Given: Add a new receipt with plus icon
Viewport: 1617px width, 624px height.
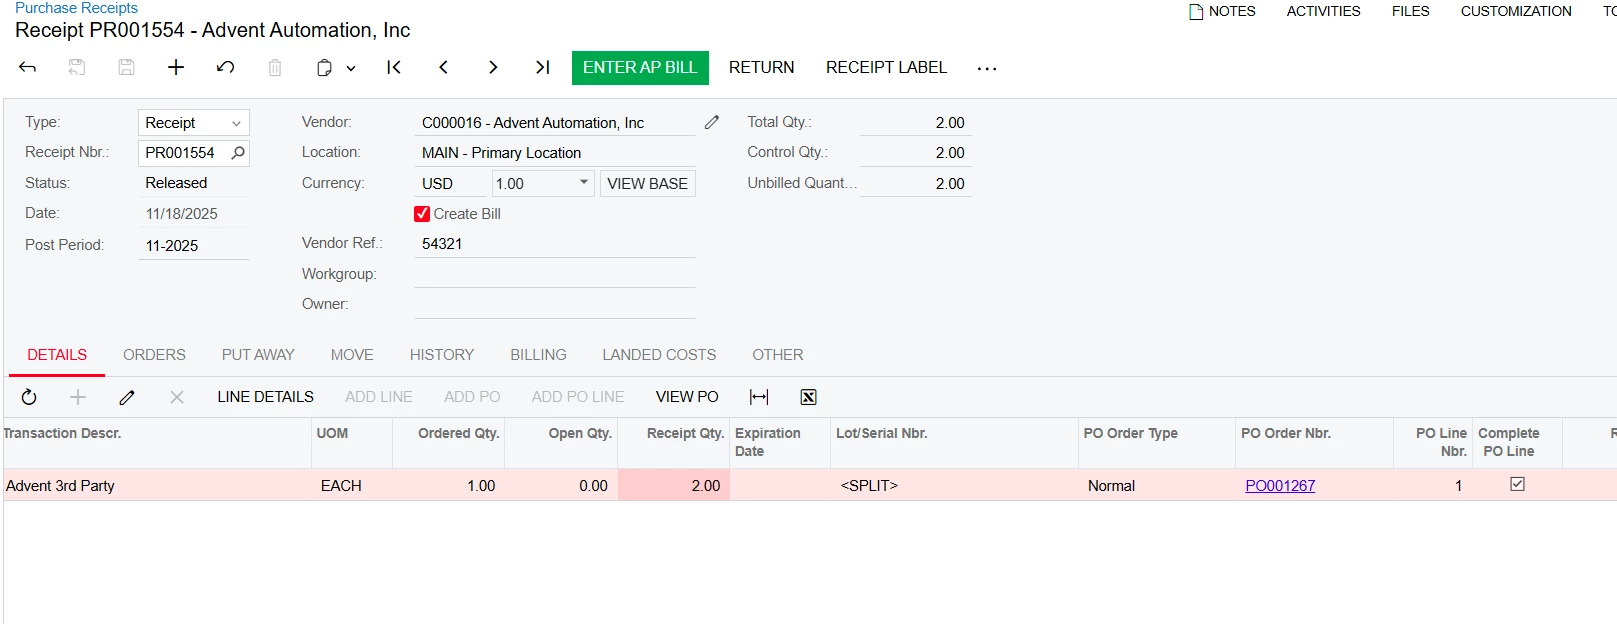Looking at the screenshot, I should tap(176, 67).
